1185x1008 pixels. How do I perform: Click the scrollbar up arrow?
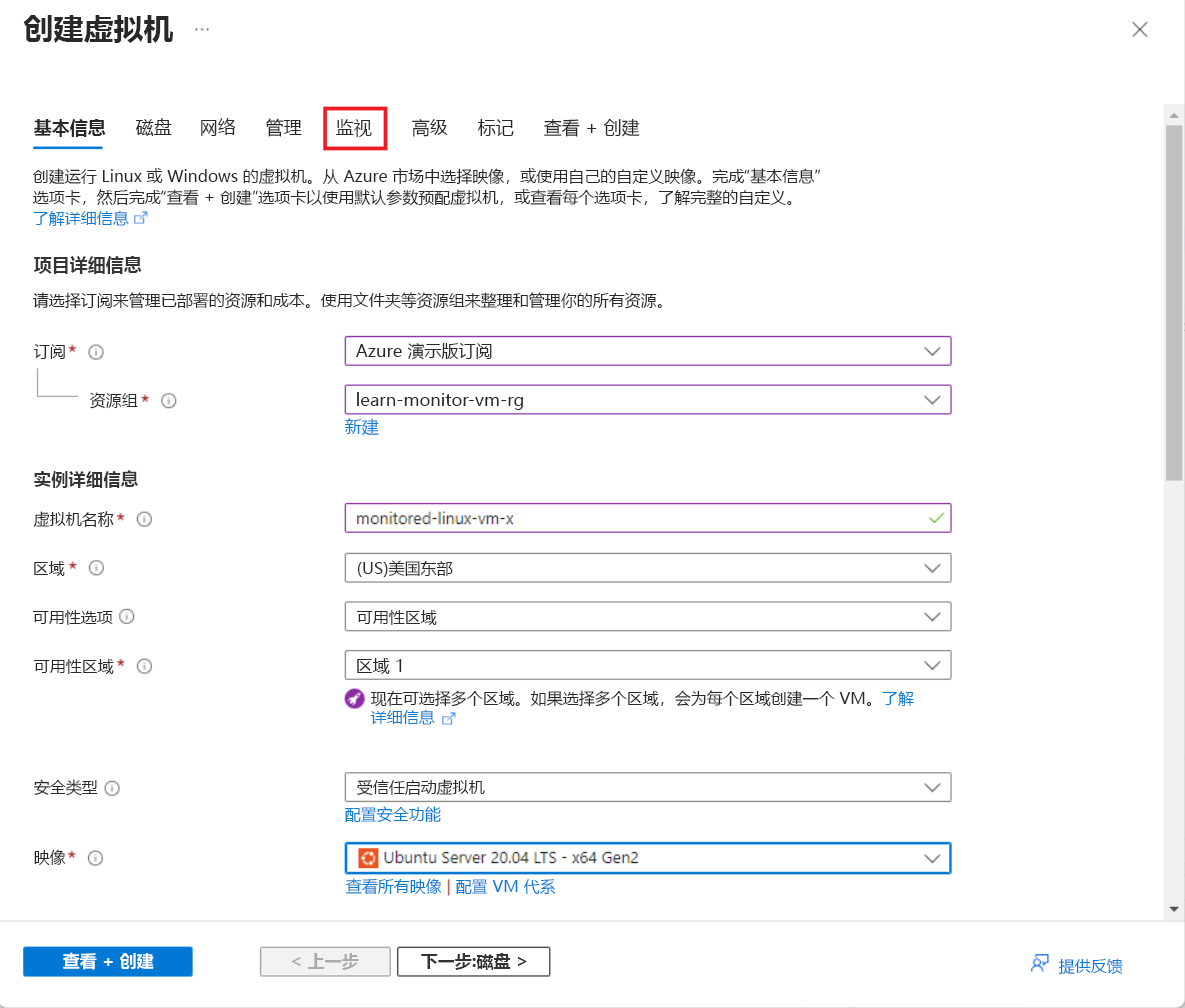(x=1174, y=116)
